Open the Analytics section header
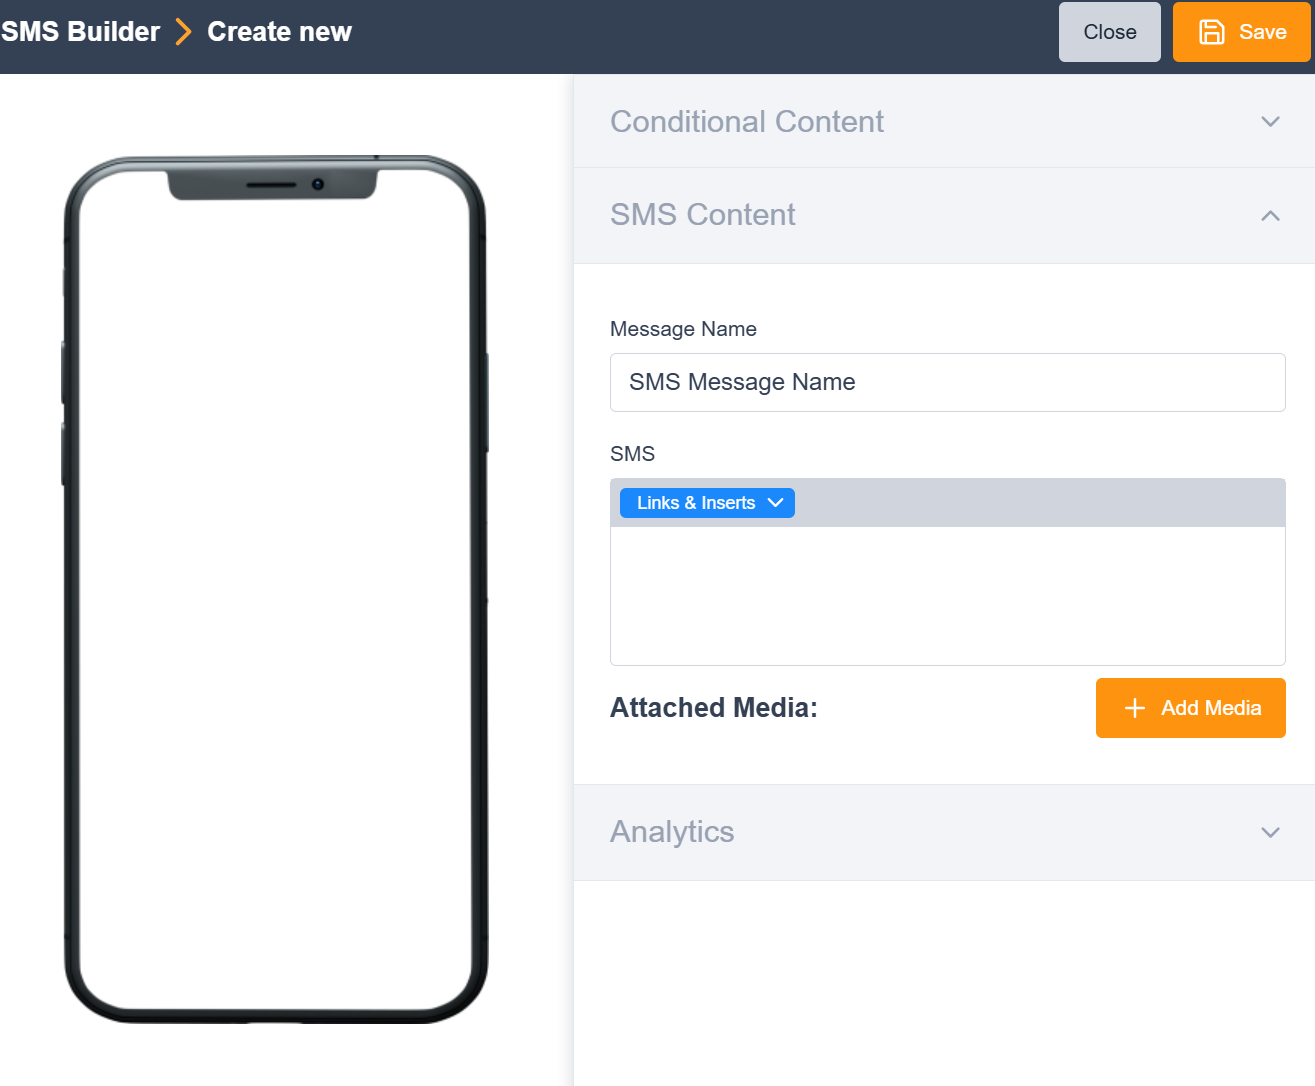Screen dimensions: 1315x1086 point(944,832)
